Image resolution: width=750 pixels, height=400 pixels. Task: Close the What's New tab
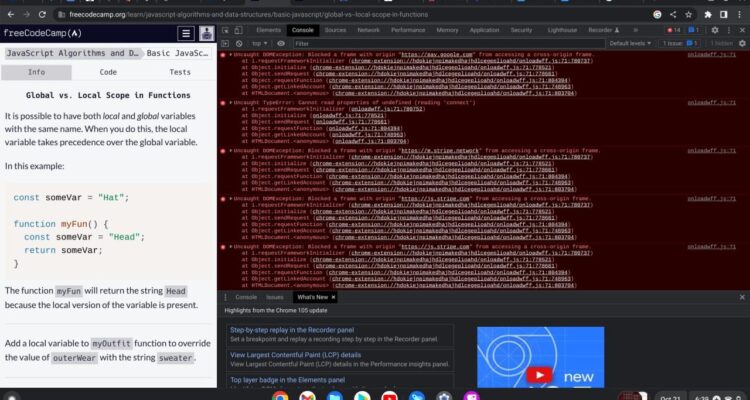(333, 297)
